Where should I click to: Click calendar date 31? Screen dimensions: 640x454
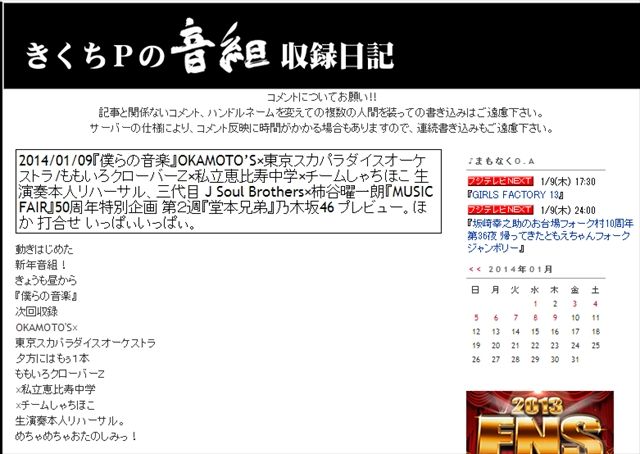click(x=575, y=359)
